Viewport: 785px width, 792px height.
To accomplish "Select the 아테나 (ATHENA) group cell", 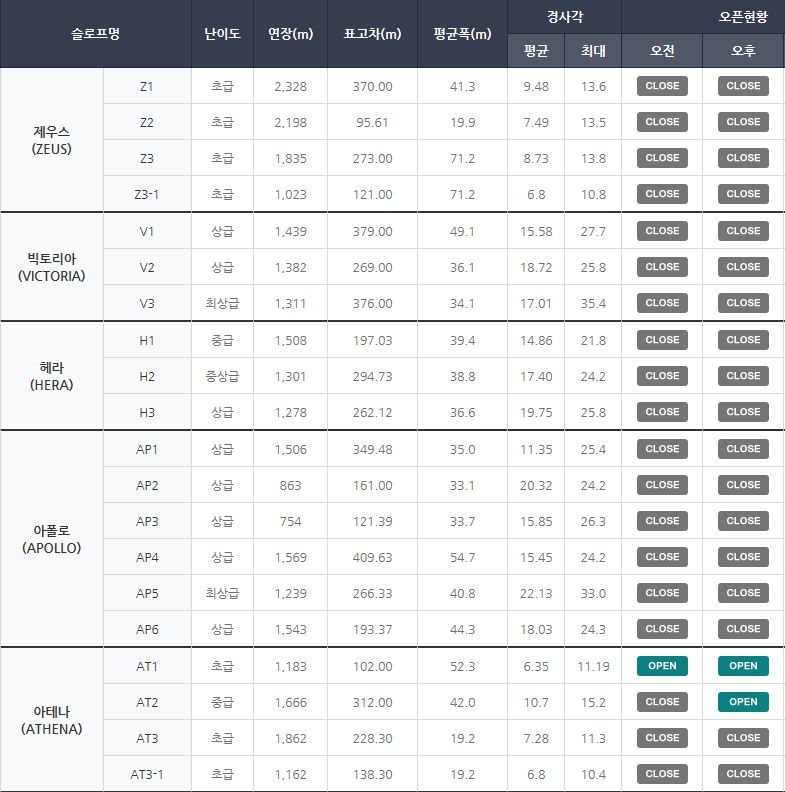I will (52, 720).
